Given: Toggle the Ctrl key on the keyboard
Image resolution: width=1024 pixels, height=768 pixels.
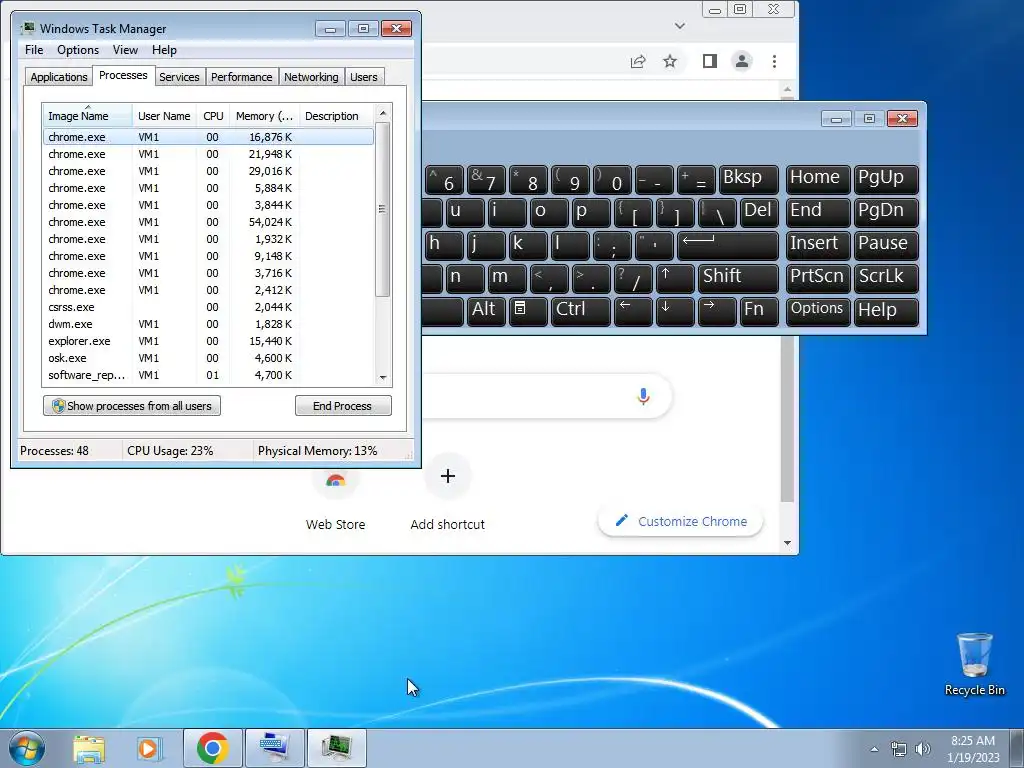Looking at the screenshot, I should click(581, 312).
